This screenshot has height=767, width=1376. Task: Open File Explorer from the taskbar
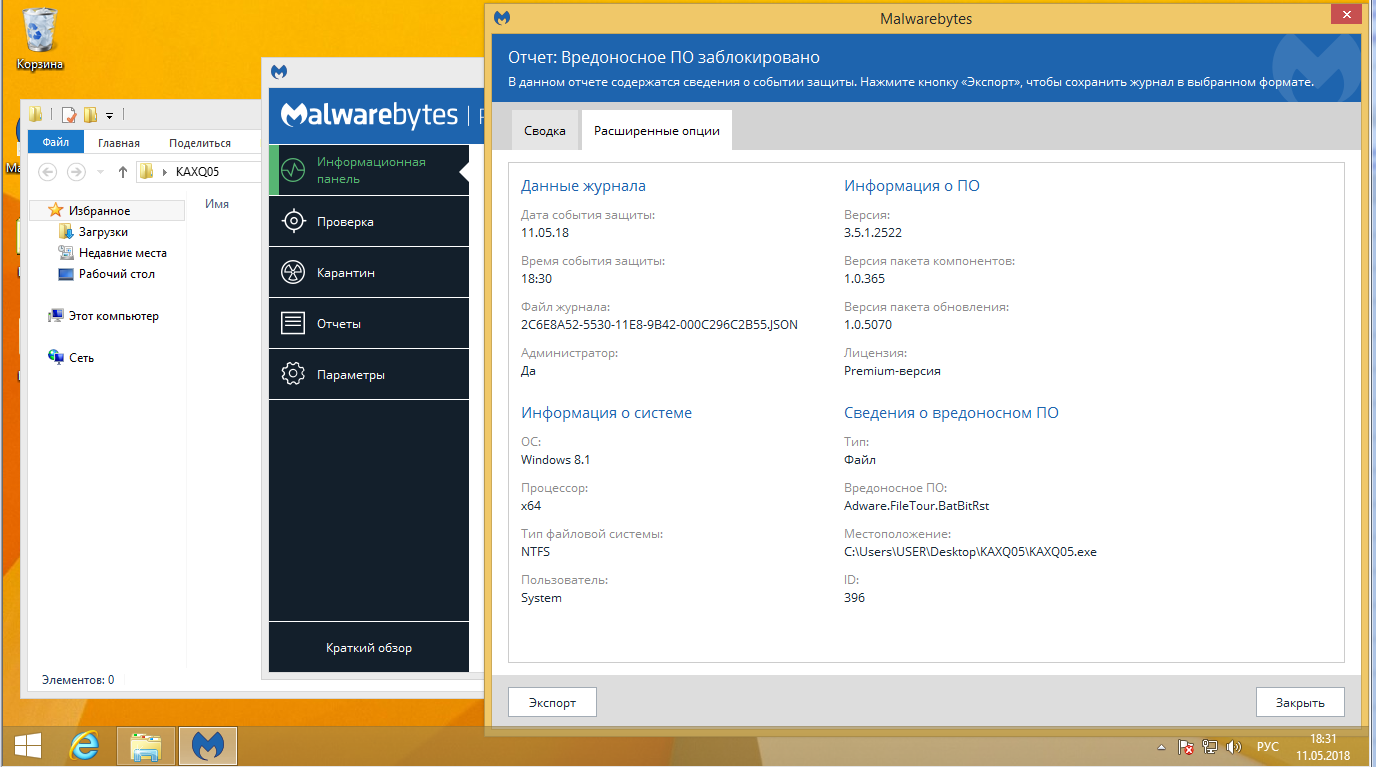click(x=146, y=746)
